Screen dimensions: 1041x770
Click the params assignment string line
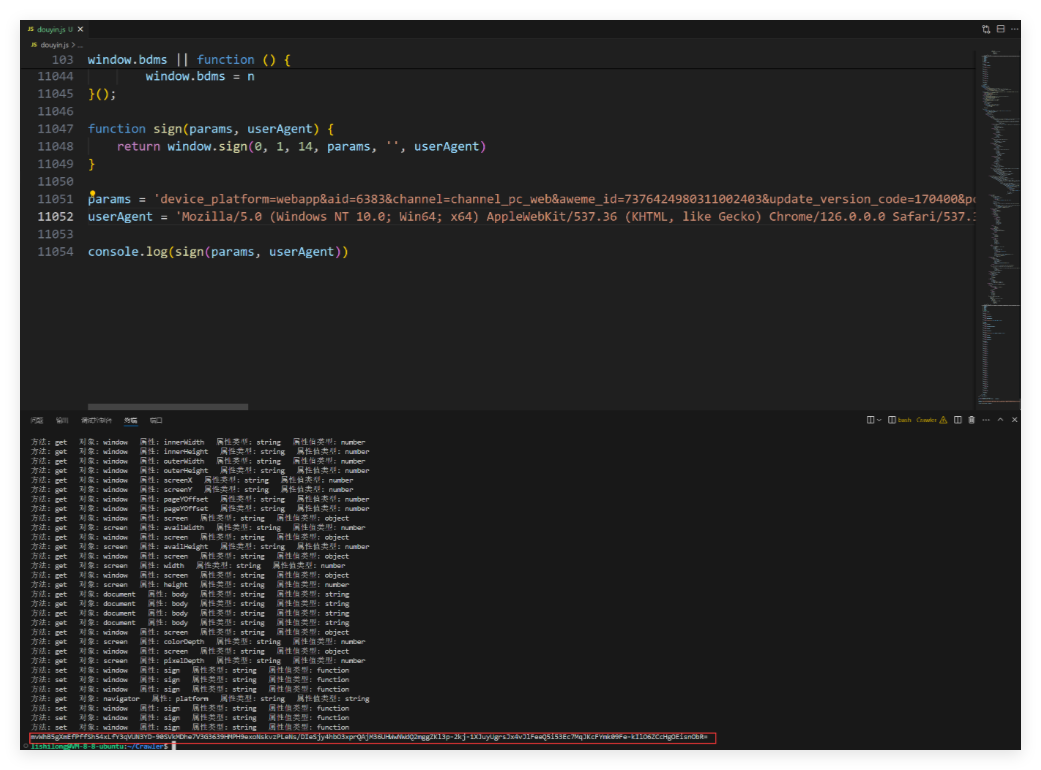(x=531, y=199)
